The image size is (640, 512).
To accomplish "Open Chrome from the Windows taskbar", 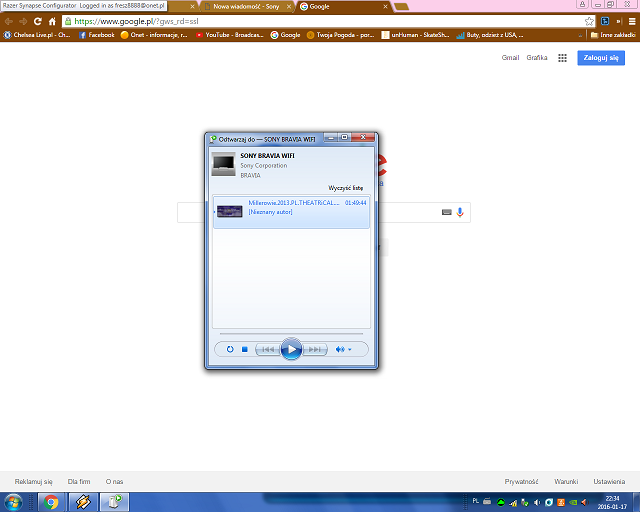I will pos(50,502).
